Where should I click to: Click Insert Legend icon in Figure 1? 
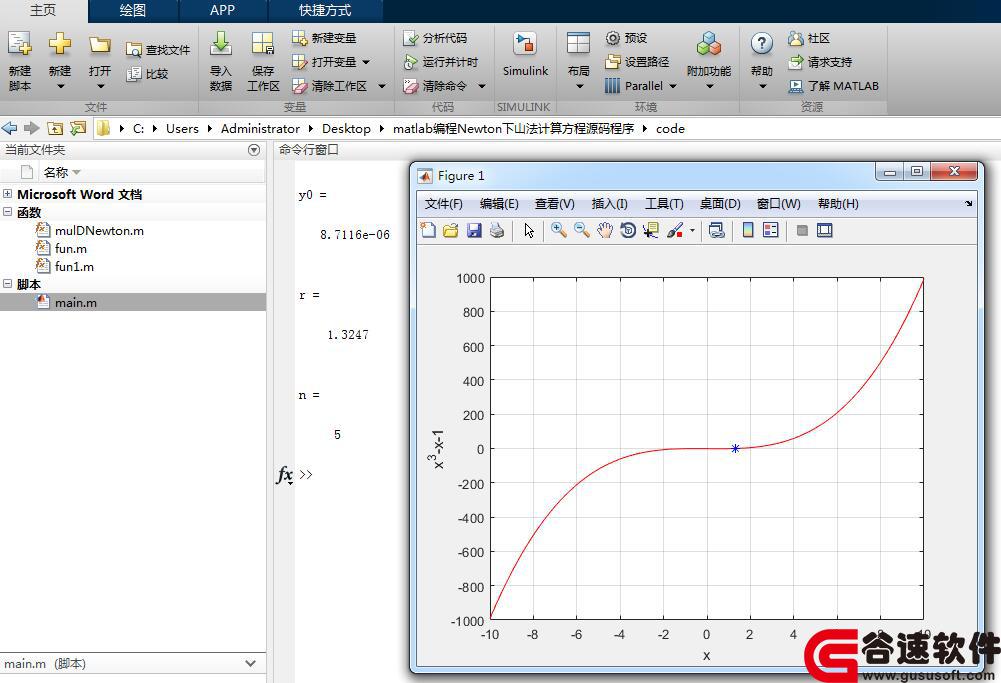coord(771,230)
